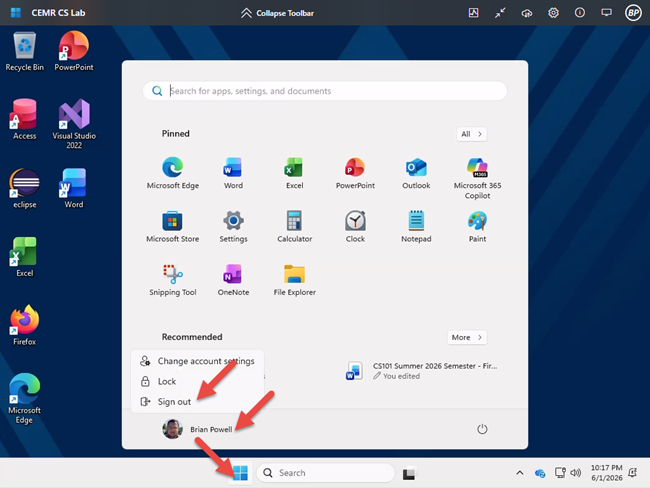Open volume control in system tray
650x488 pixels.
click(x=576, y=473)
